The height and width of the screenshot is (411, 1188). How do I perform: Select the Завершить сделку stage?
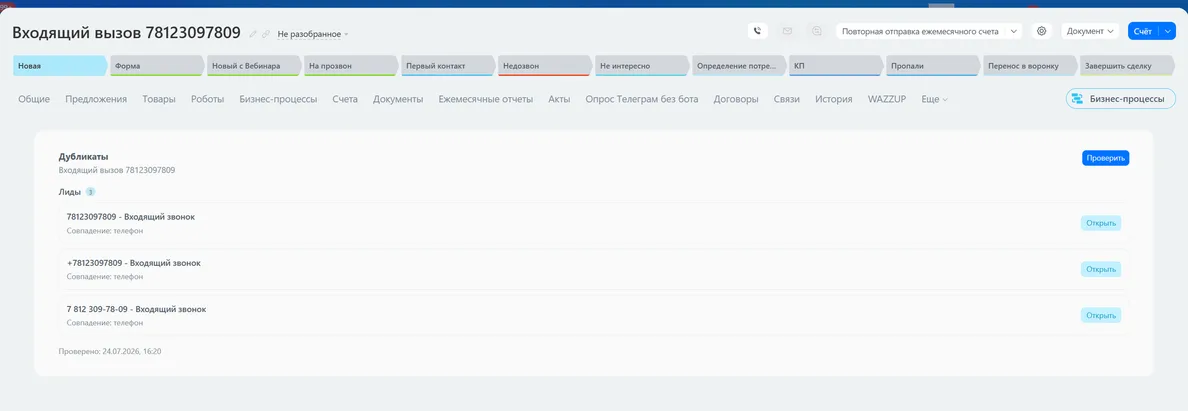coord(1127,66)
